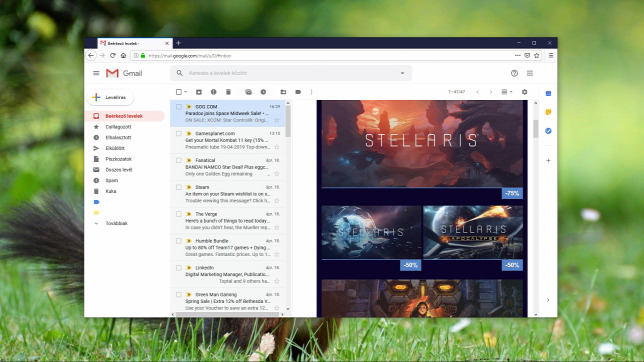This screenshot has width=644, height=362.
Task: Open the Move to folder icon
Action: 283,92
